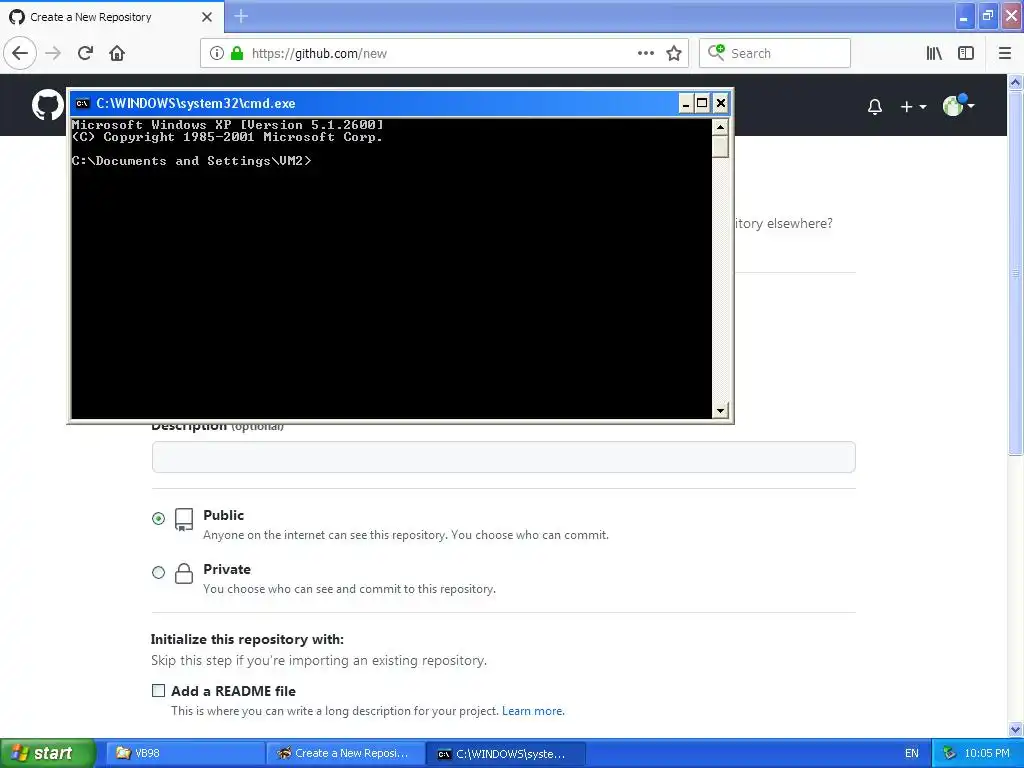Click the book icon next to Public
Screen dimensions: 1024x768
click(184, 520)
